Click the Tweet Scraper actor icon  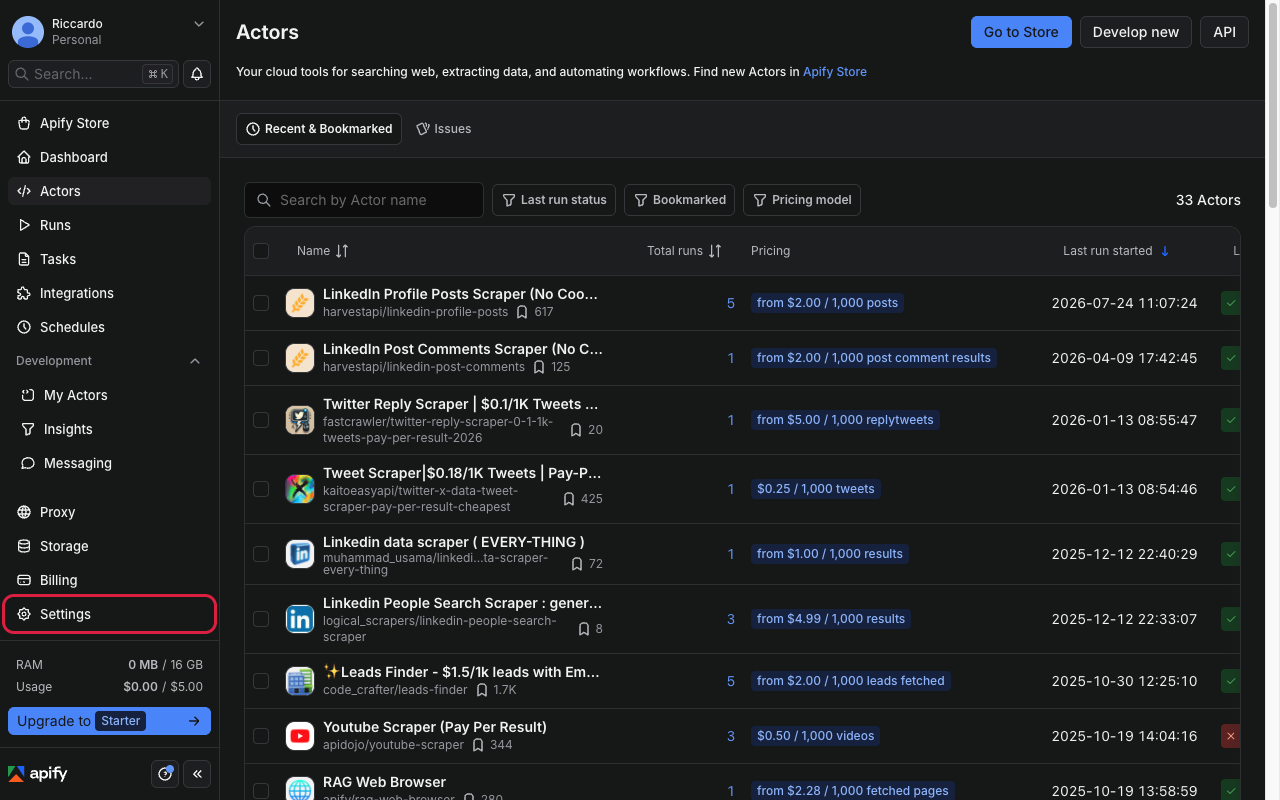300,489
